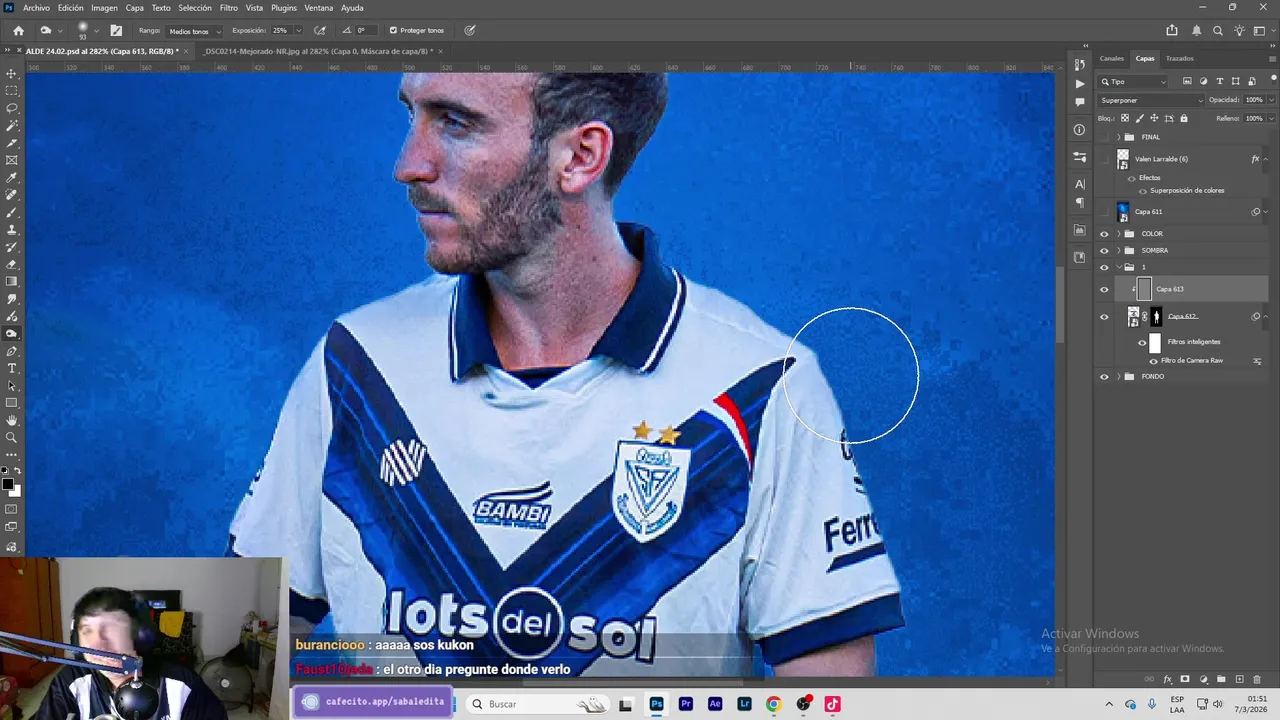
Task: Open Chrome from the taskbar
Action: (773, 704)
